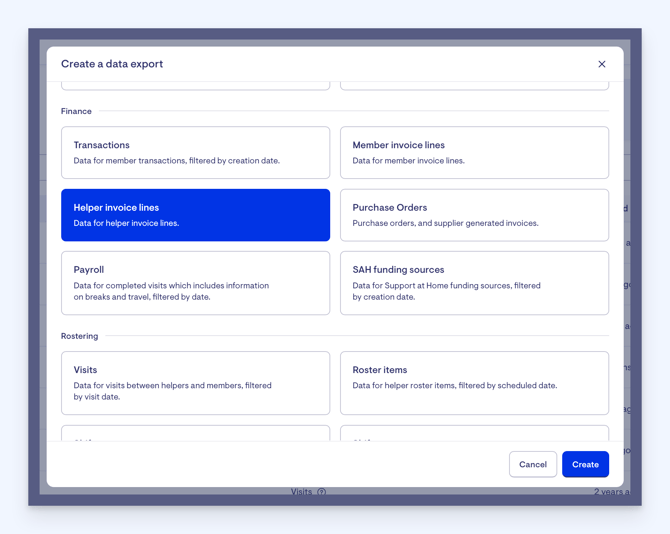Click the blue Create button
The image size is (670, 534).
(x=585, y=464)
